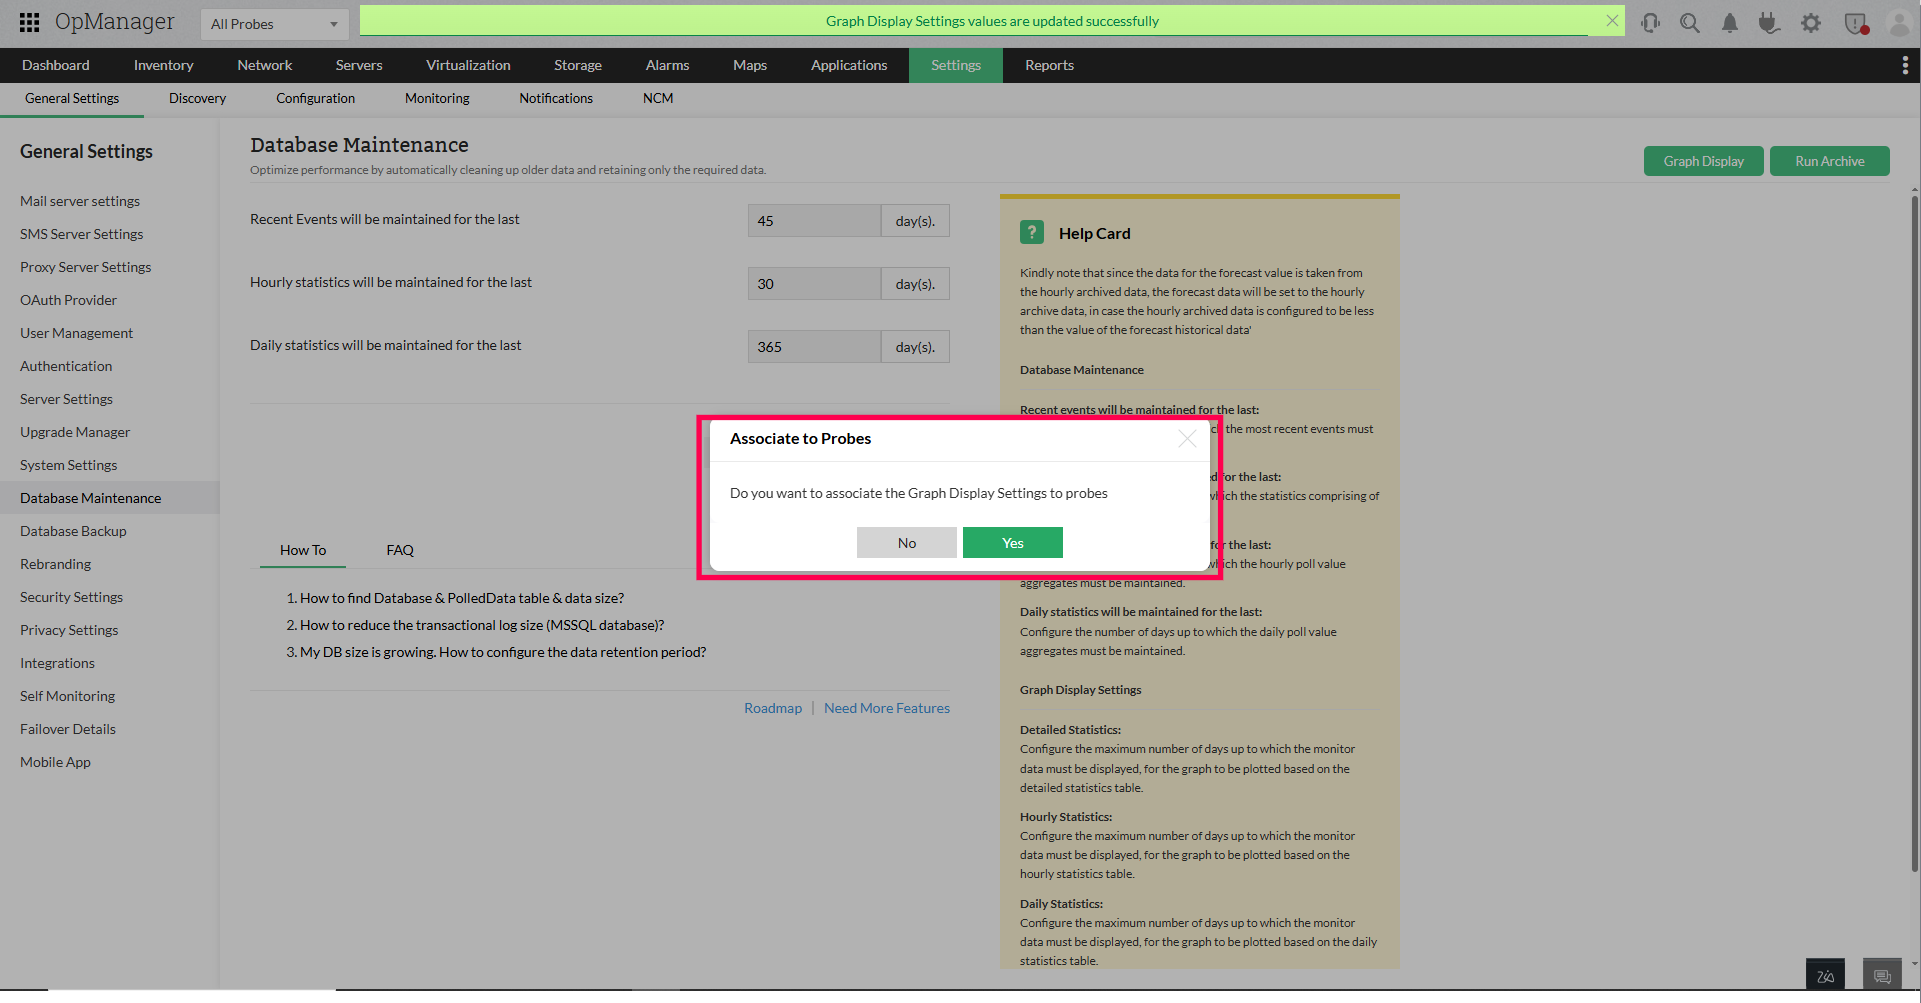1921x1003 pixels.
Task: Click the notifications bell icon
Action: (1730, 23)
